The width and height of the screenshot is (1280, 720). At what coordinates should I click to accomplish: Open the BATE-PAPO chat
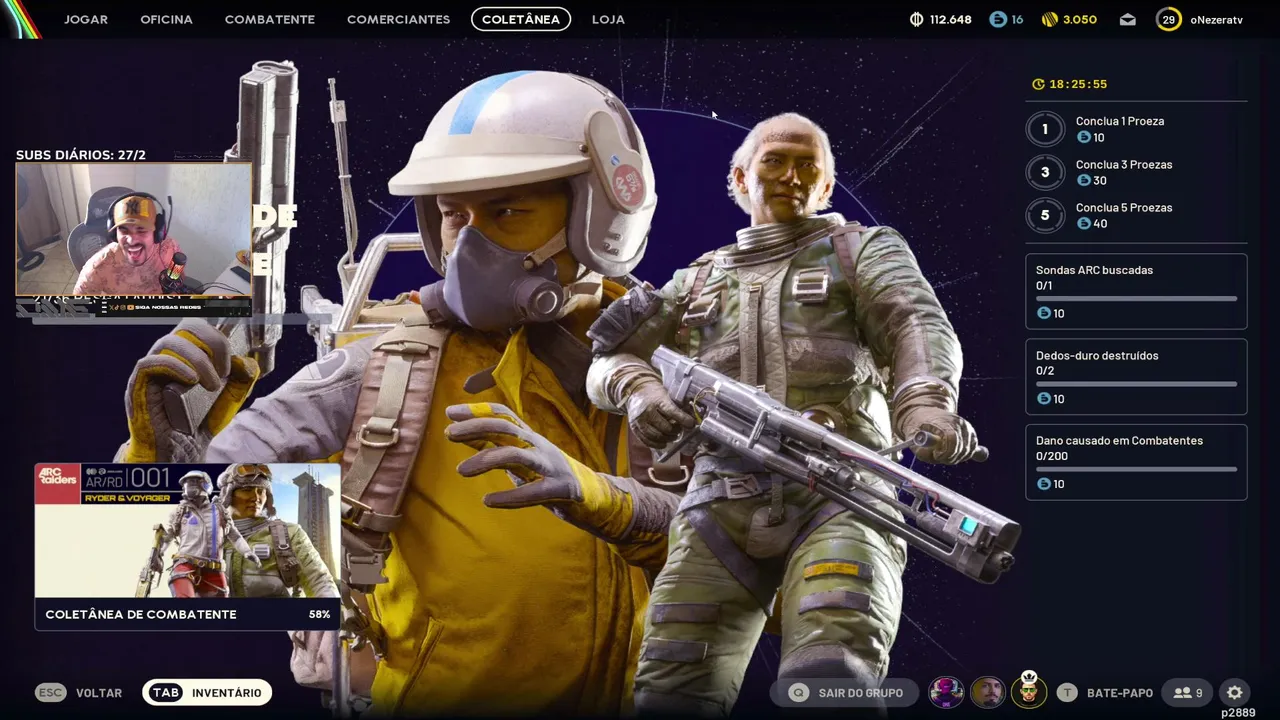coord(1120,692)
